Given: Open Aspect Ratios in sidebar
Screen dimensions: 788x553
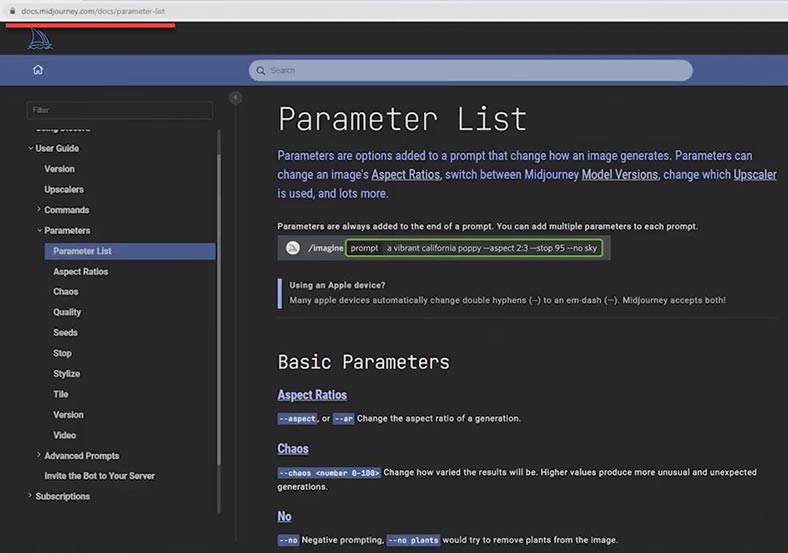Looking at the screenshot, I should click(x=80, y=271).
